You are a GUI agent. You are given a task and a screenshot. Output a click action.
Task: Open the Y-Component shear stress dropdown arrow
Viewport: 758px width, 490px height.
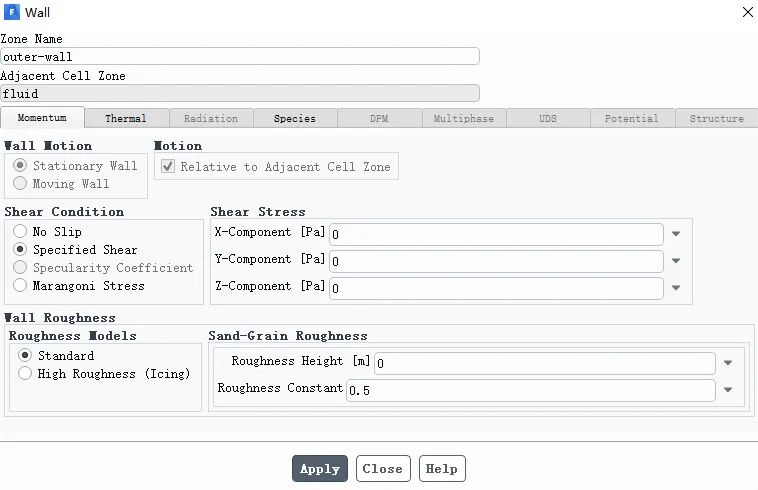676,261
